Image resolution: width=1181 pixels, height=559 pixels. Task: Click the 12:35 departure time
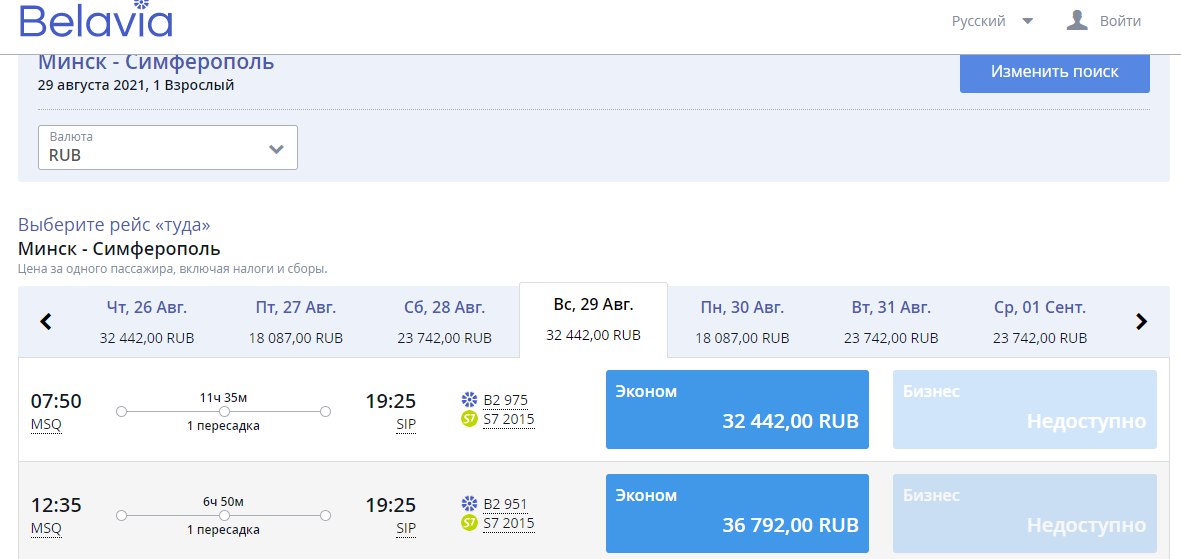(x=56, y=505)
